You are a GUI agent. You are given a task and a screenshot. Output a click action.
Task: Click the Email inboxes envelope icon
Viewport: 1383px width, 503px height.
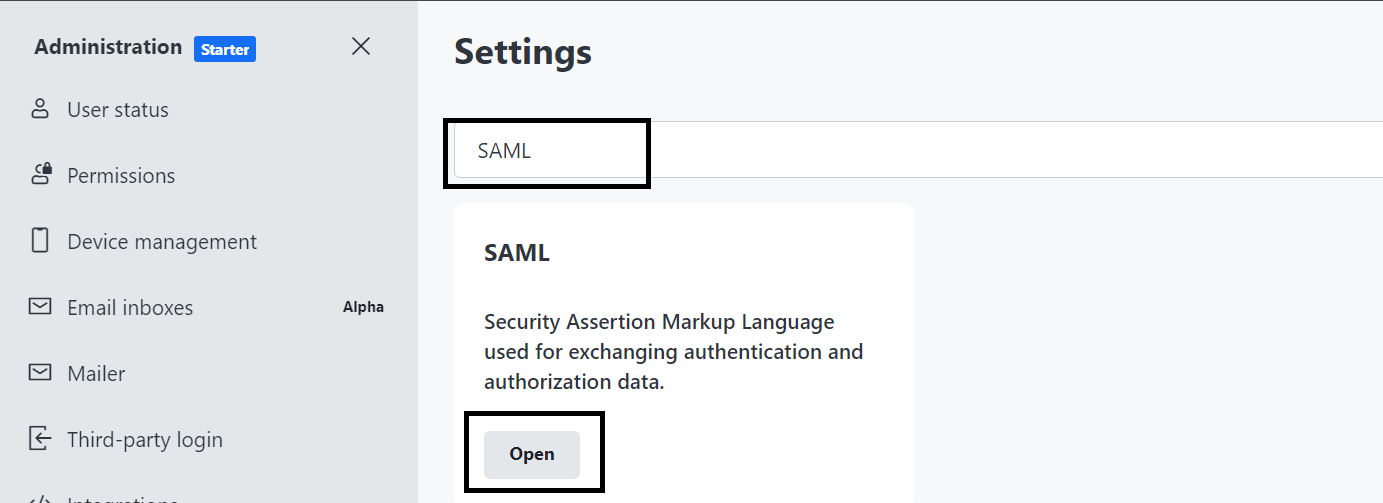coord(40,307)
